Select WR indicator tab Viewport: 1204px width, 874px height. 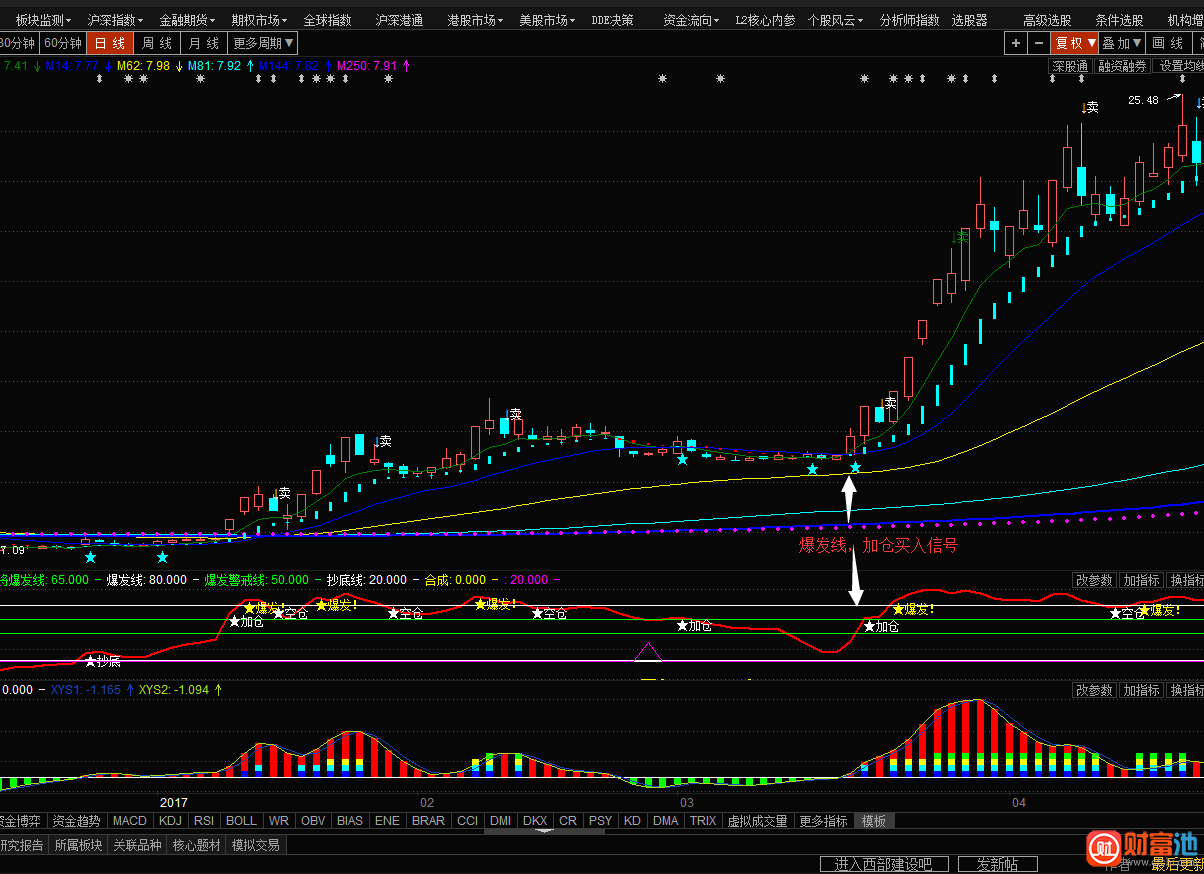(x=279, y=821)
